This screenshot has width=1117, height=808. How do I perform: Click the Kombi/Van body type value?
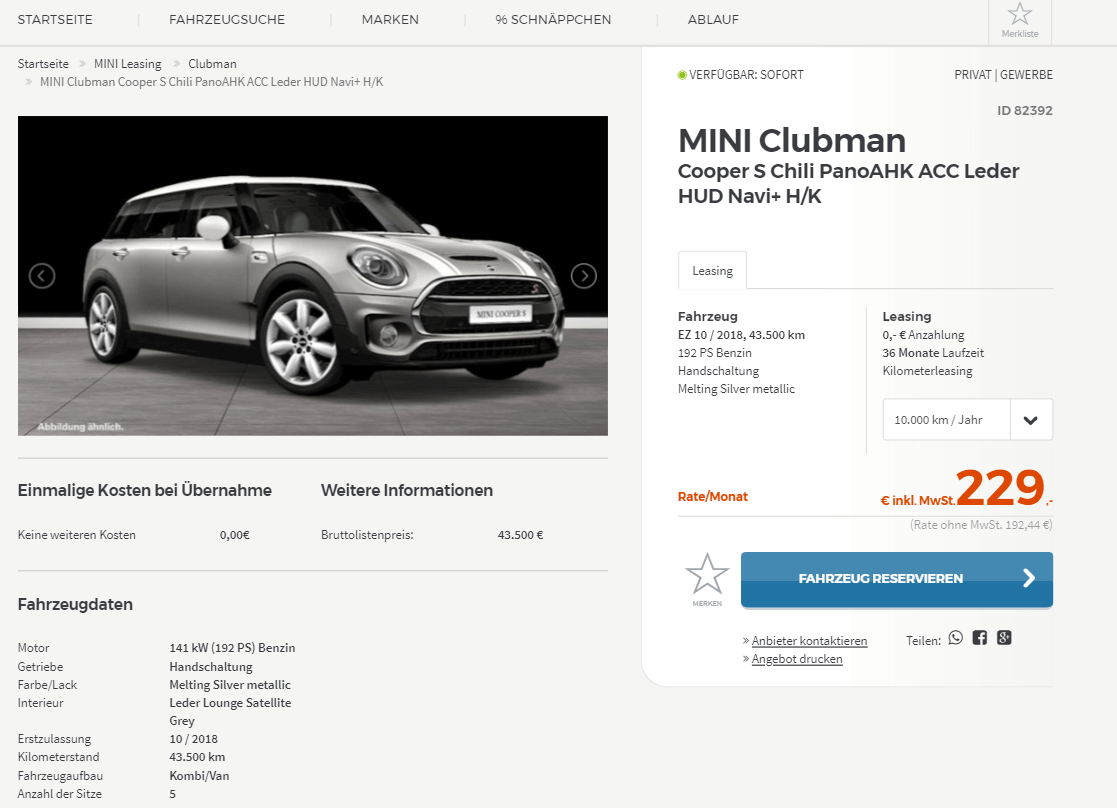pos(199,776)
